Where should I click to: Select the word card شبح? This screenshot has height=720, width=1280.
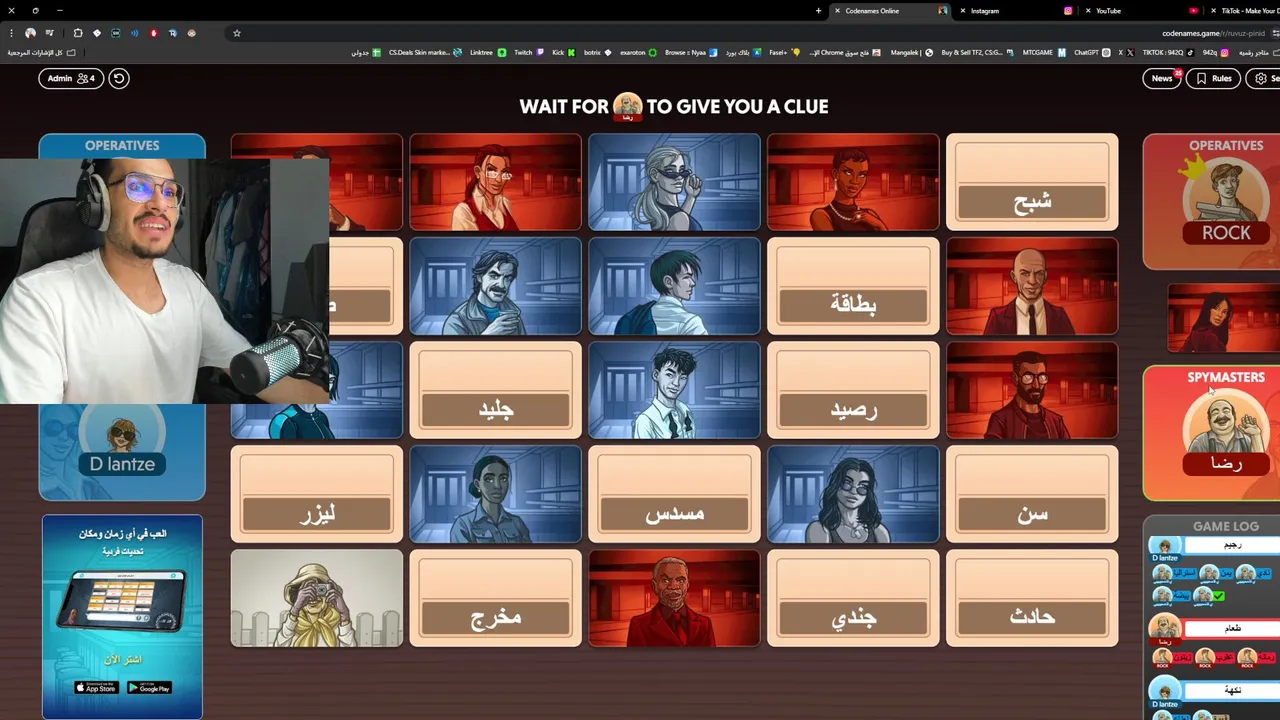1032,182
